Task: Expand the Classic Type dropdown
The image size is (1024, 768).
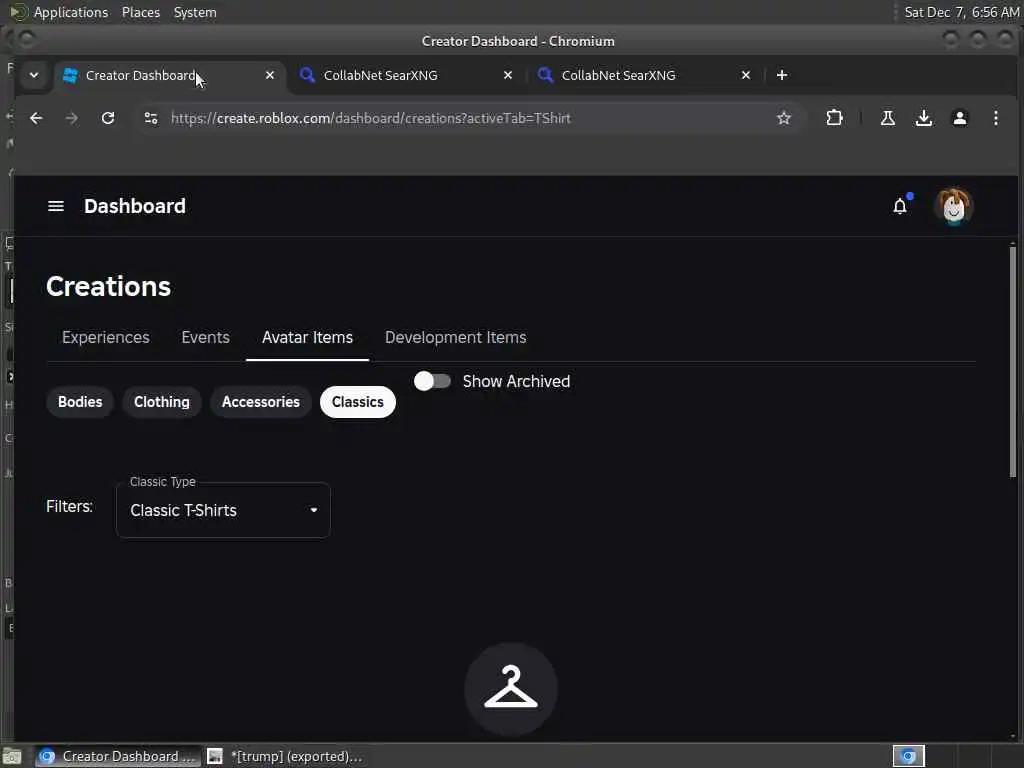Action: pyautogui.click(x=223, y=510)
